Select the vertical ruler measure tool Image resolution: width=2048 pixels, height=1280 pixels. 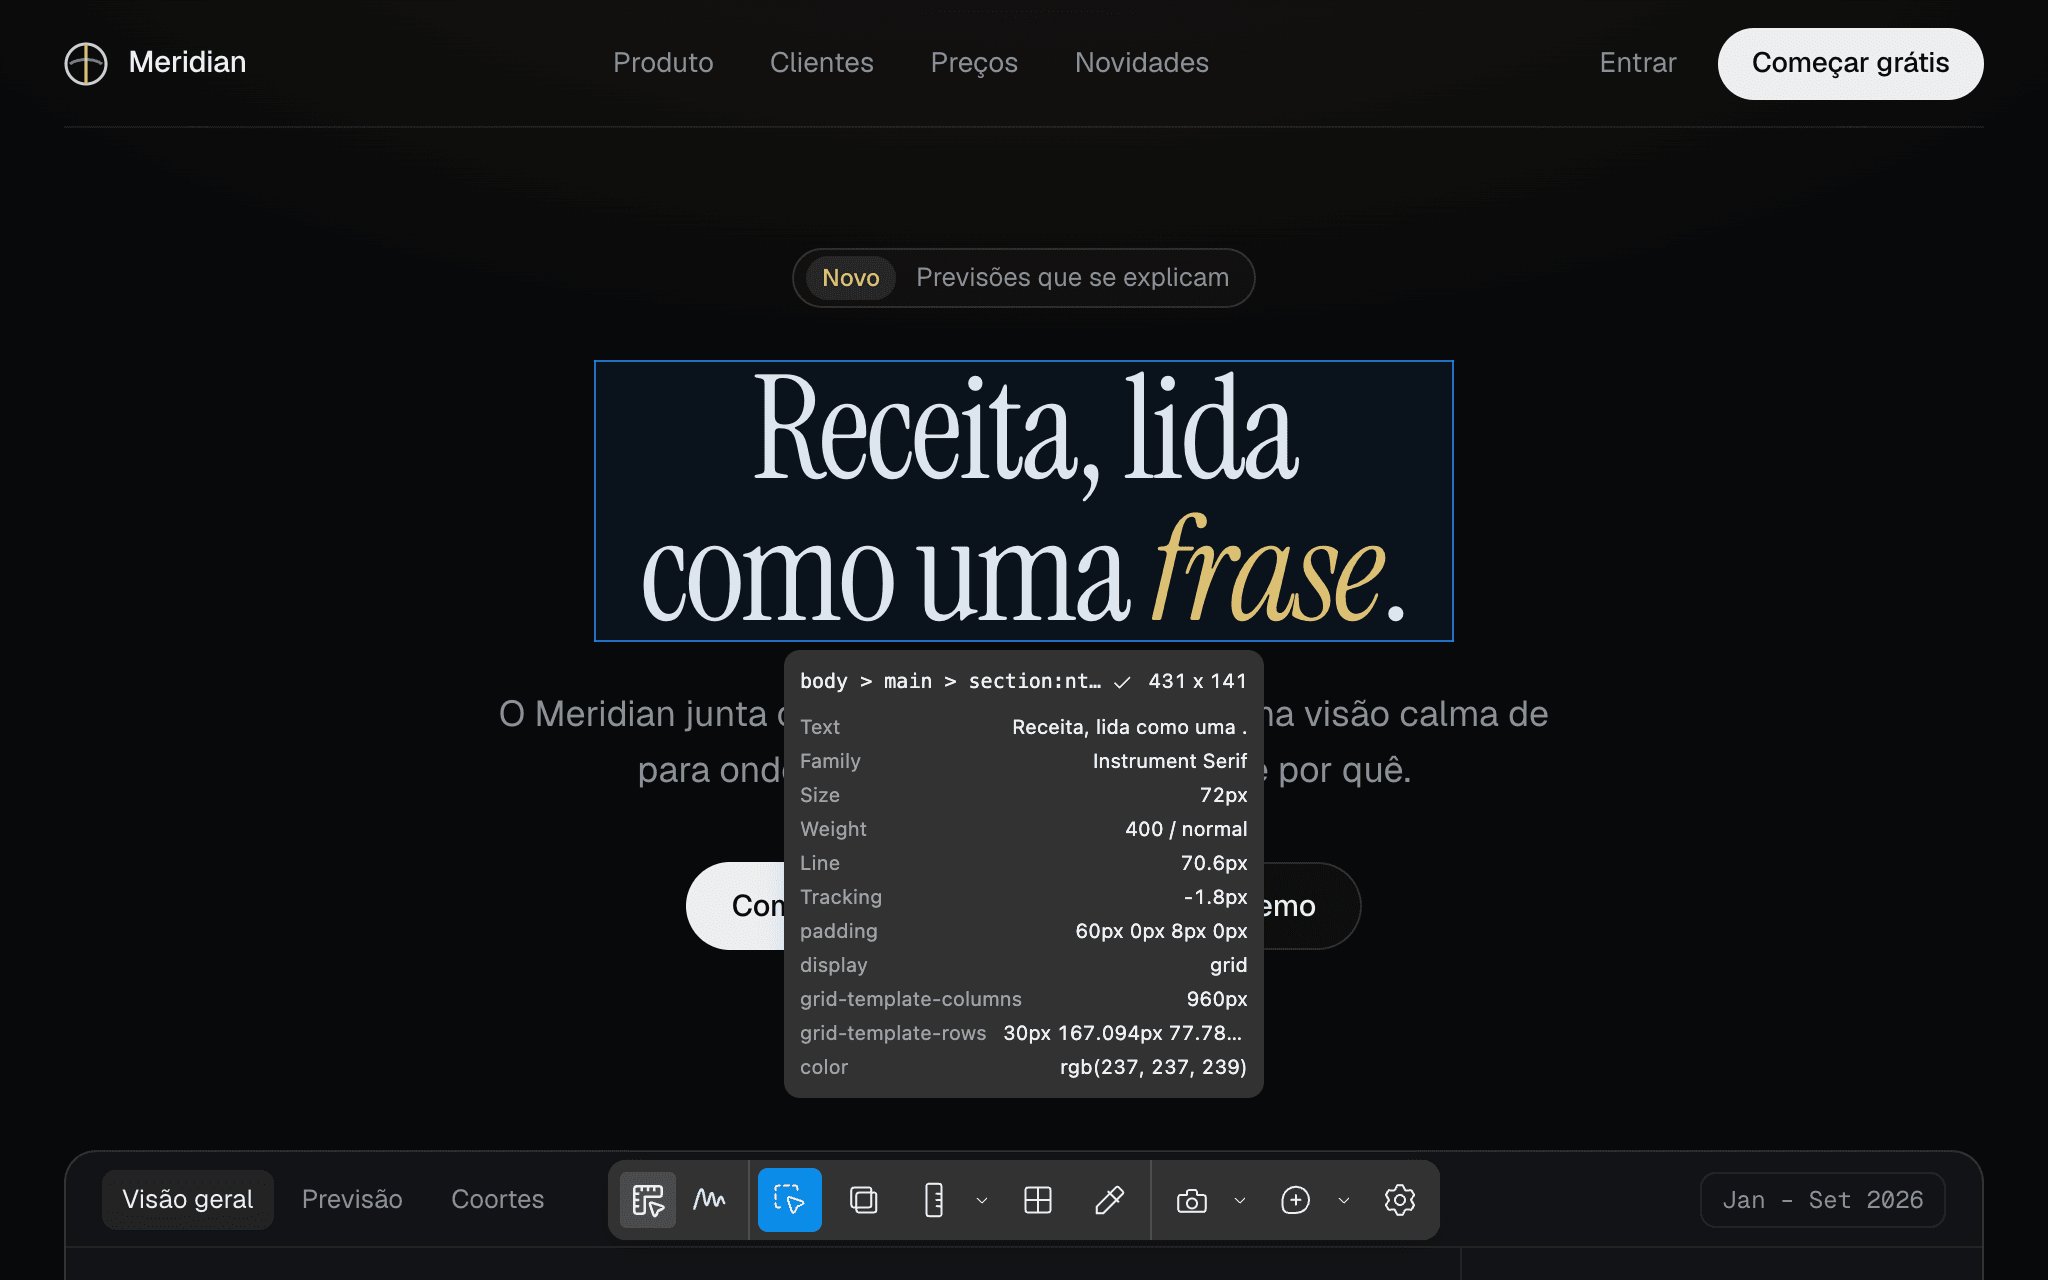point(934,1200)
